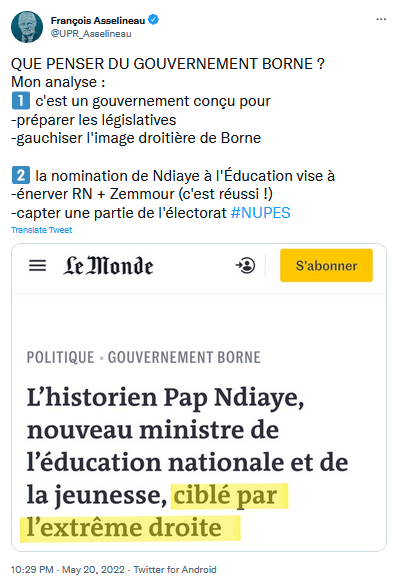Click highlighted text 'l'extrême droite'
Screen dimensions: 397x583
pos(124,528)
